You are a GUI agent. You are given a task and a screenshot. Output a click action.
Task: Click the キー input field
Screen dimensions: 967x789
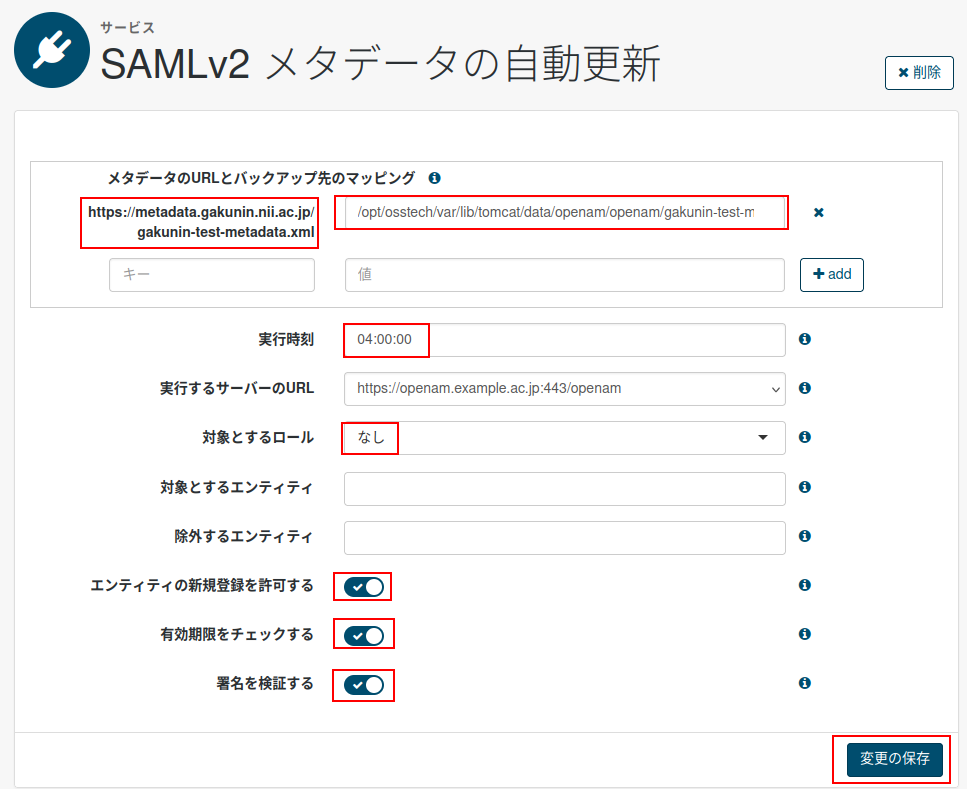211,274
